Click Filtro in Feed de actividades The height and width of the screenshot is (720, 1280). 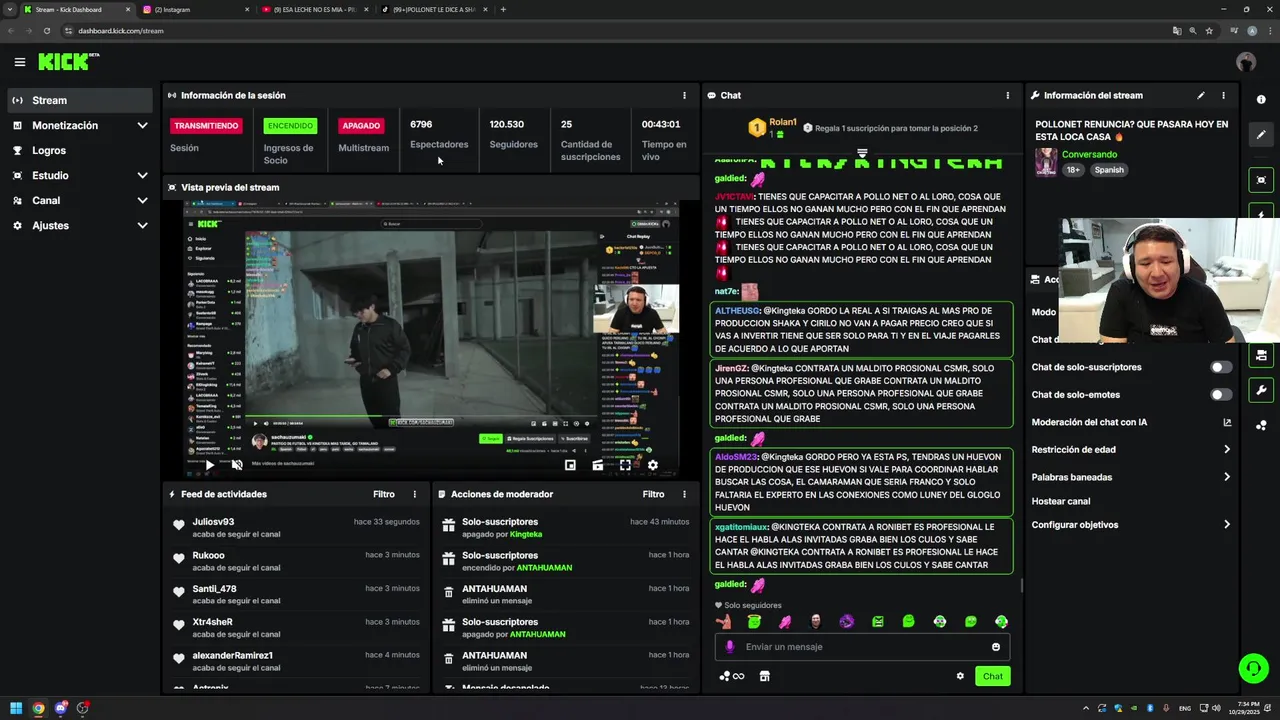384,494
